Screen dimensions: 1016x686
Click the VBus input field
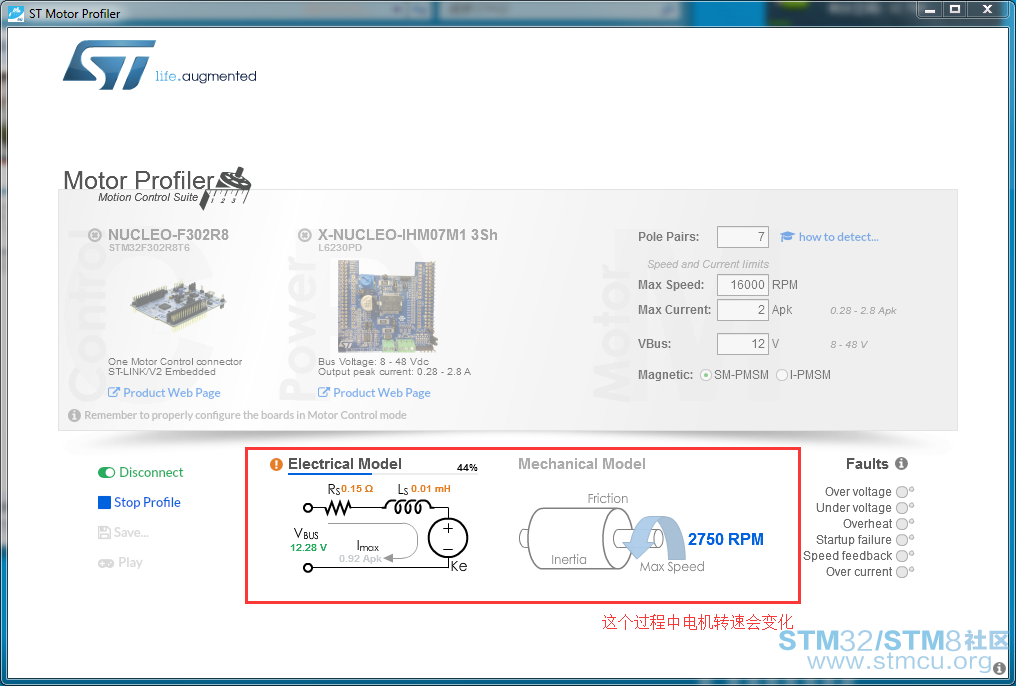click(x=743, y=344)
